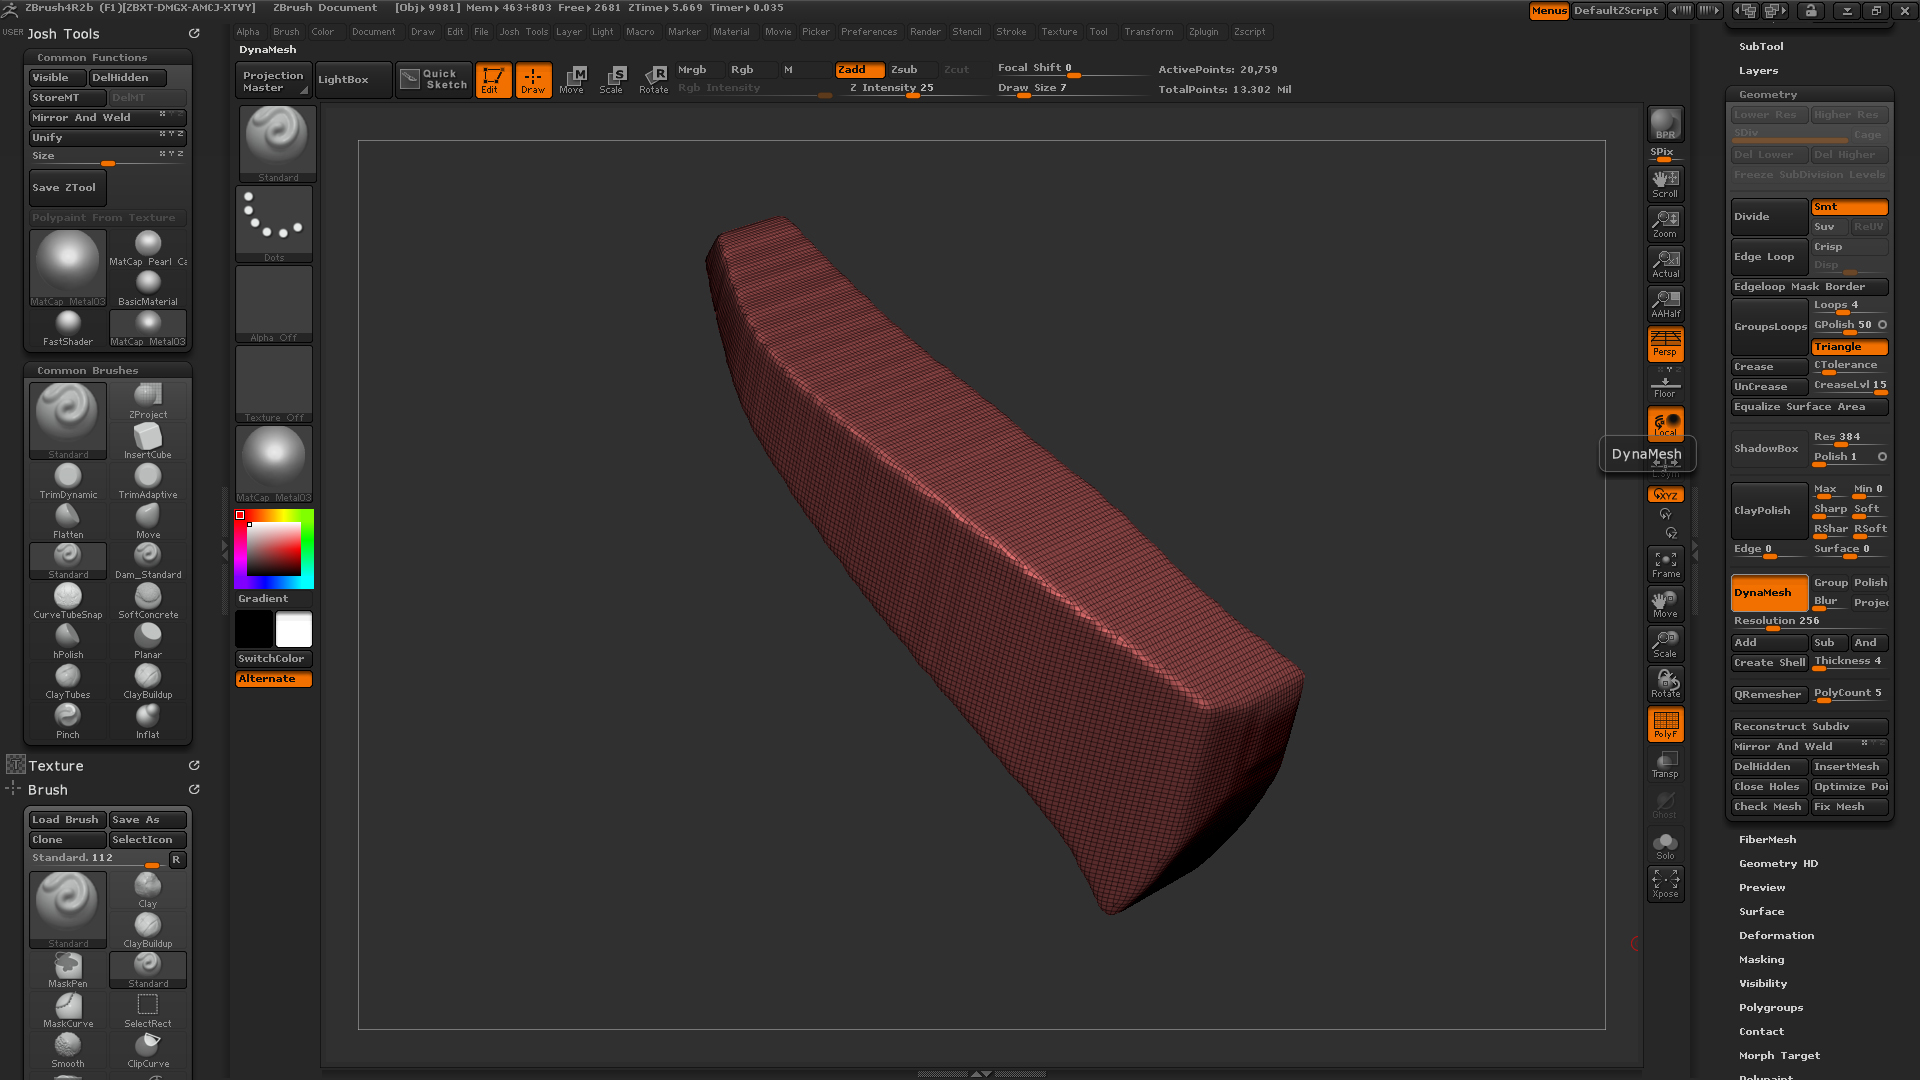Select the Scale mode icon in top shelf
This screenshot has height=1080, width=1920.
611,80
